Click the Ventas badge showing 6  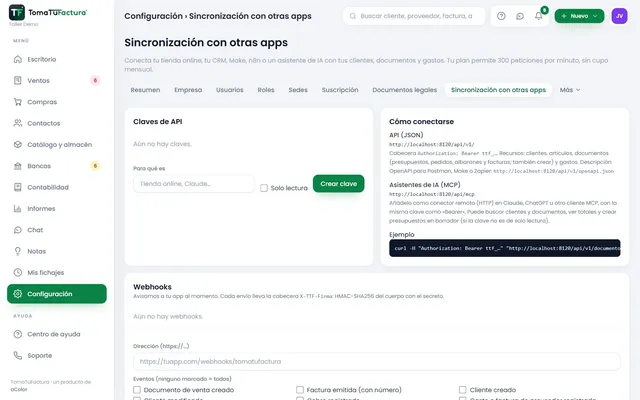click(x=95, y=80)
